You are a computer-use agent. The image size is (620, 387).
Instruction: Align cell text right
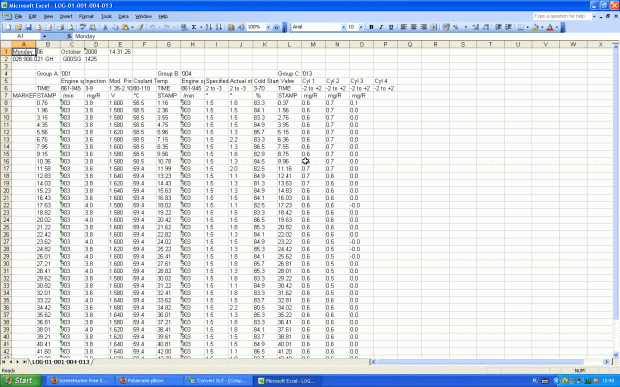pos(423,27)
